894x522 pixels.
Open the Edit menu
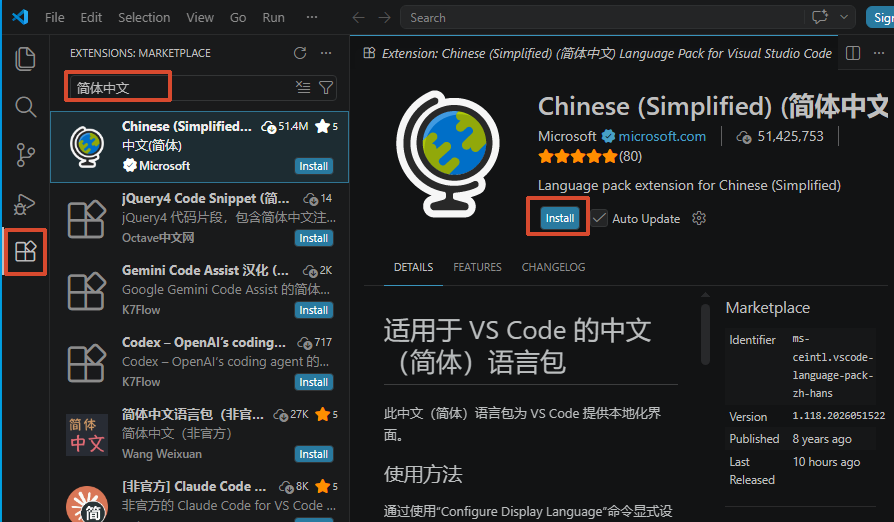[91, 18]
